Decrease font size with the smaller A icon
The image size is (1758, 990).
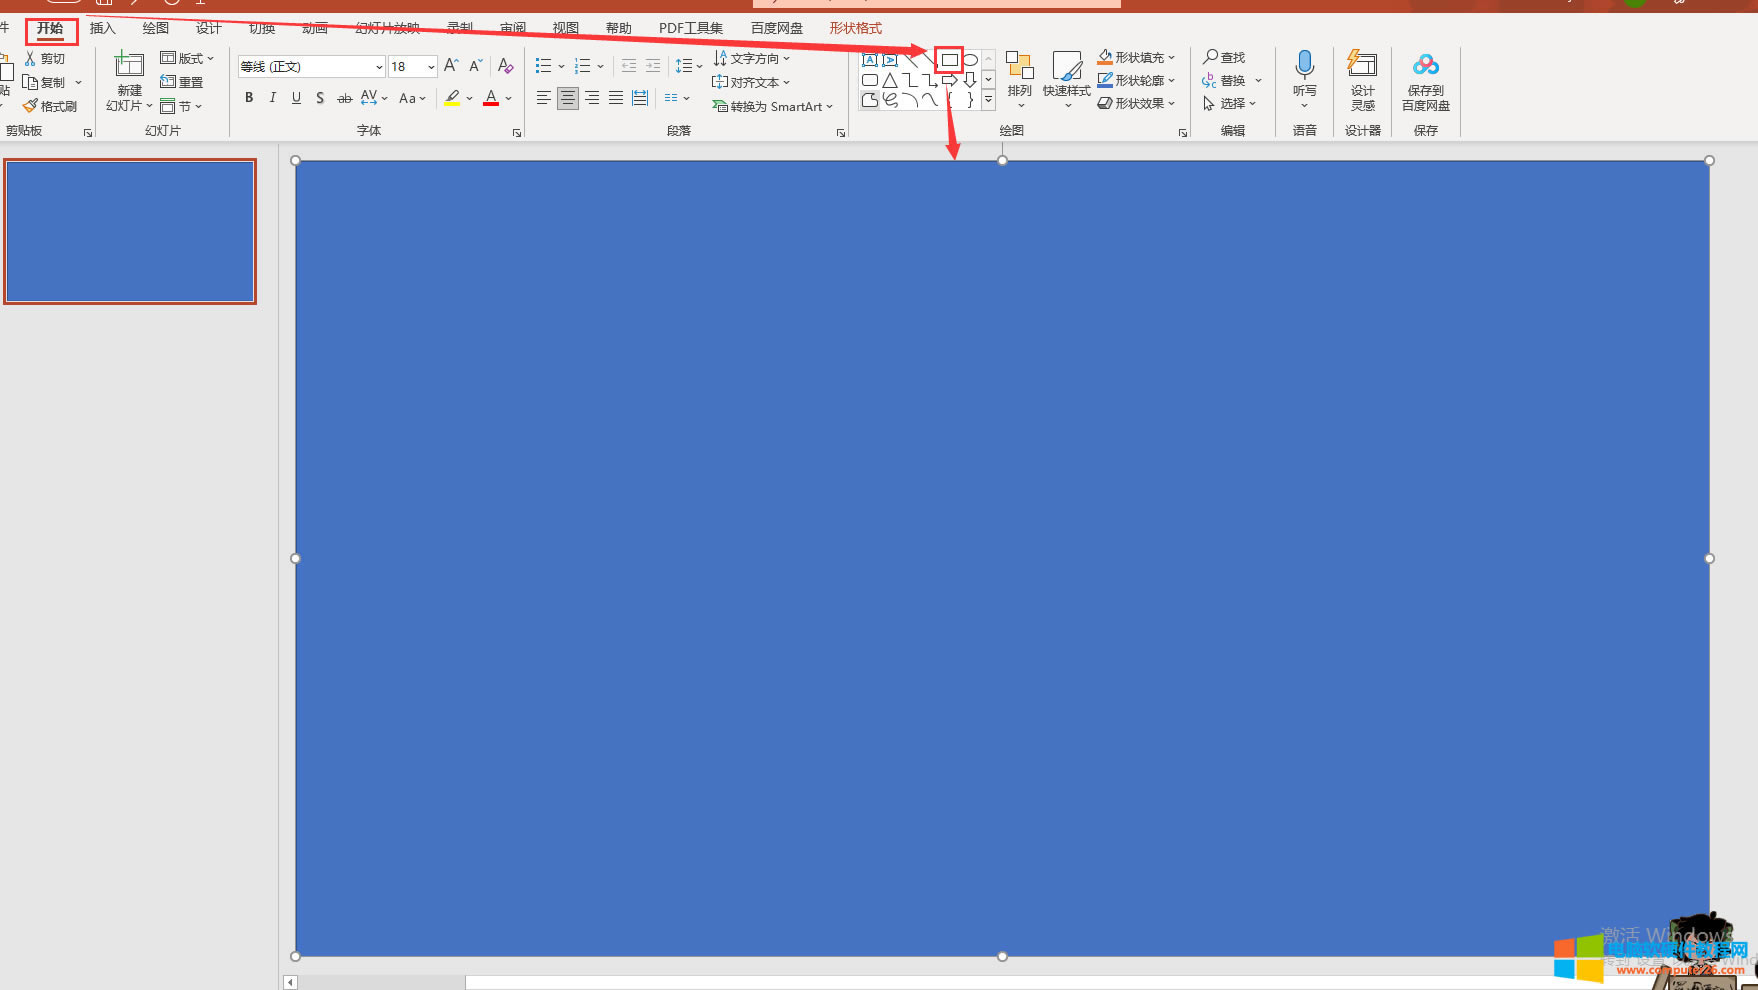(x=476, y=66)
